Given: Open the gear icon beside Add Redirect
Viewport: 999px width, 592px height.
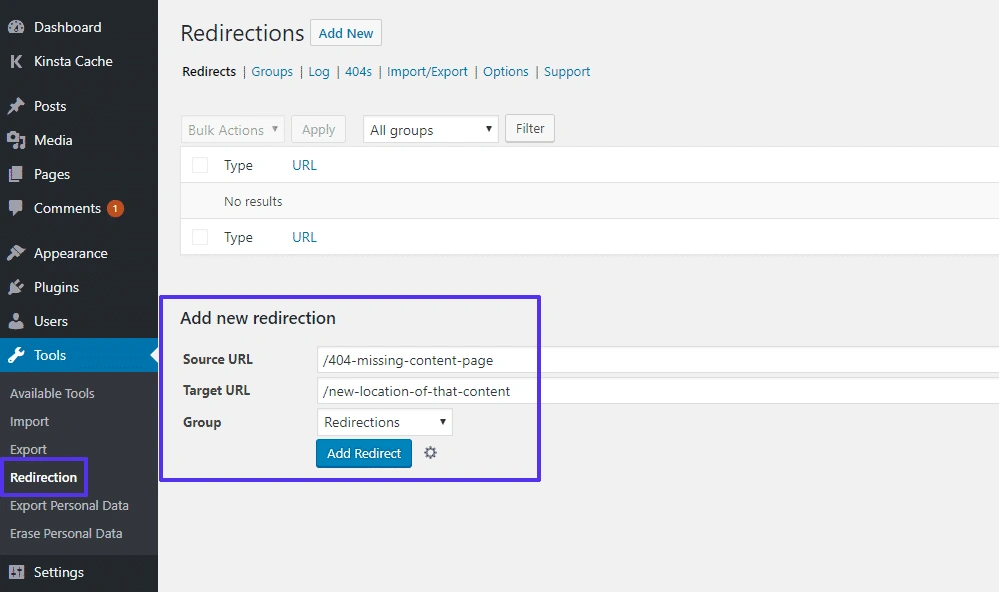Looking at the screenshot, I should [x=430, y=453].
